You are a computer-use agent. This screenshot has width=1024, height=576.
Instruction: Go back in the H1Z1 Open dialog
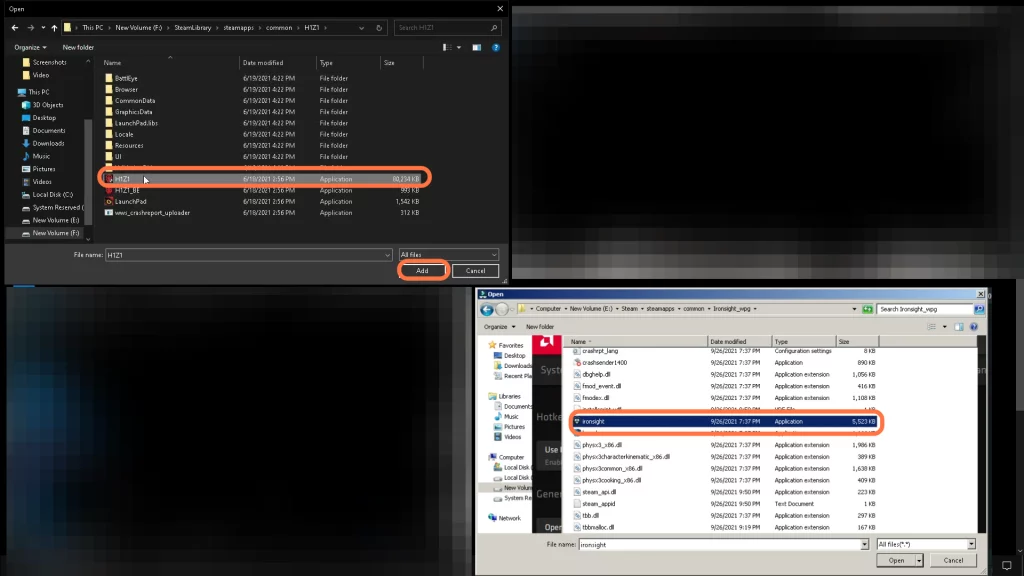click(x=15, y=28)
